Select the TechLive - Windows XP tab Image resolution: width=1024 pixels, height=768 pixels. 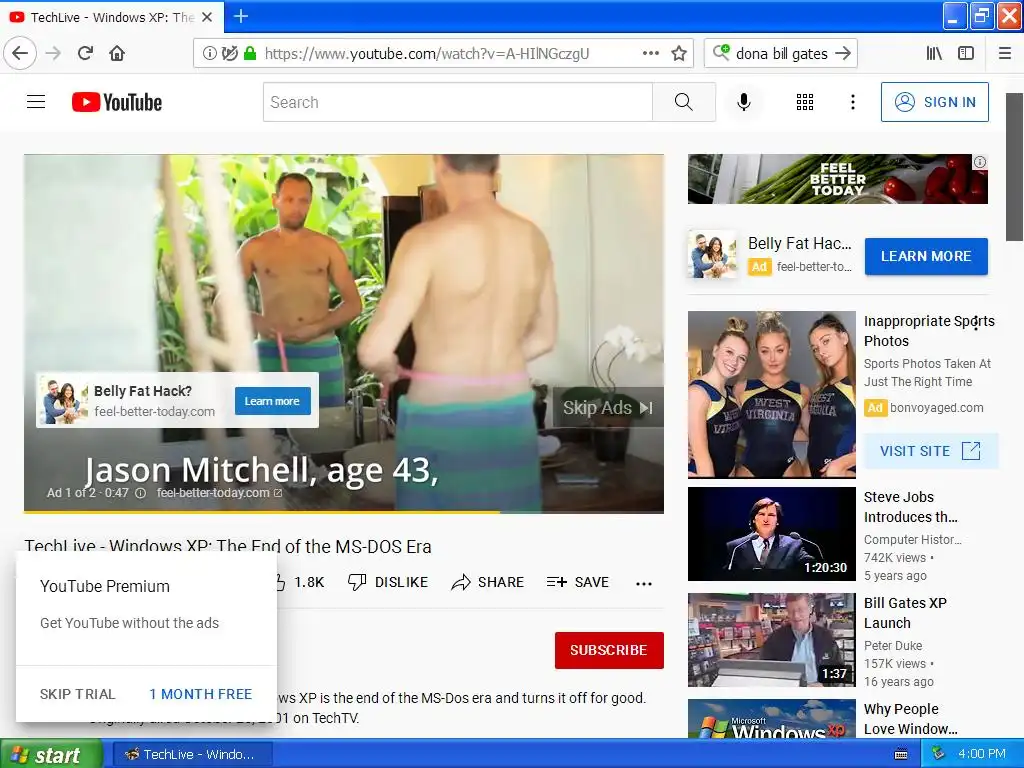[x=111, y=17]
